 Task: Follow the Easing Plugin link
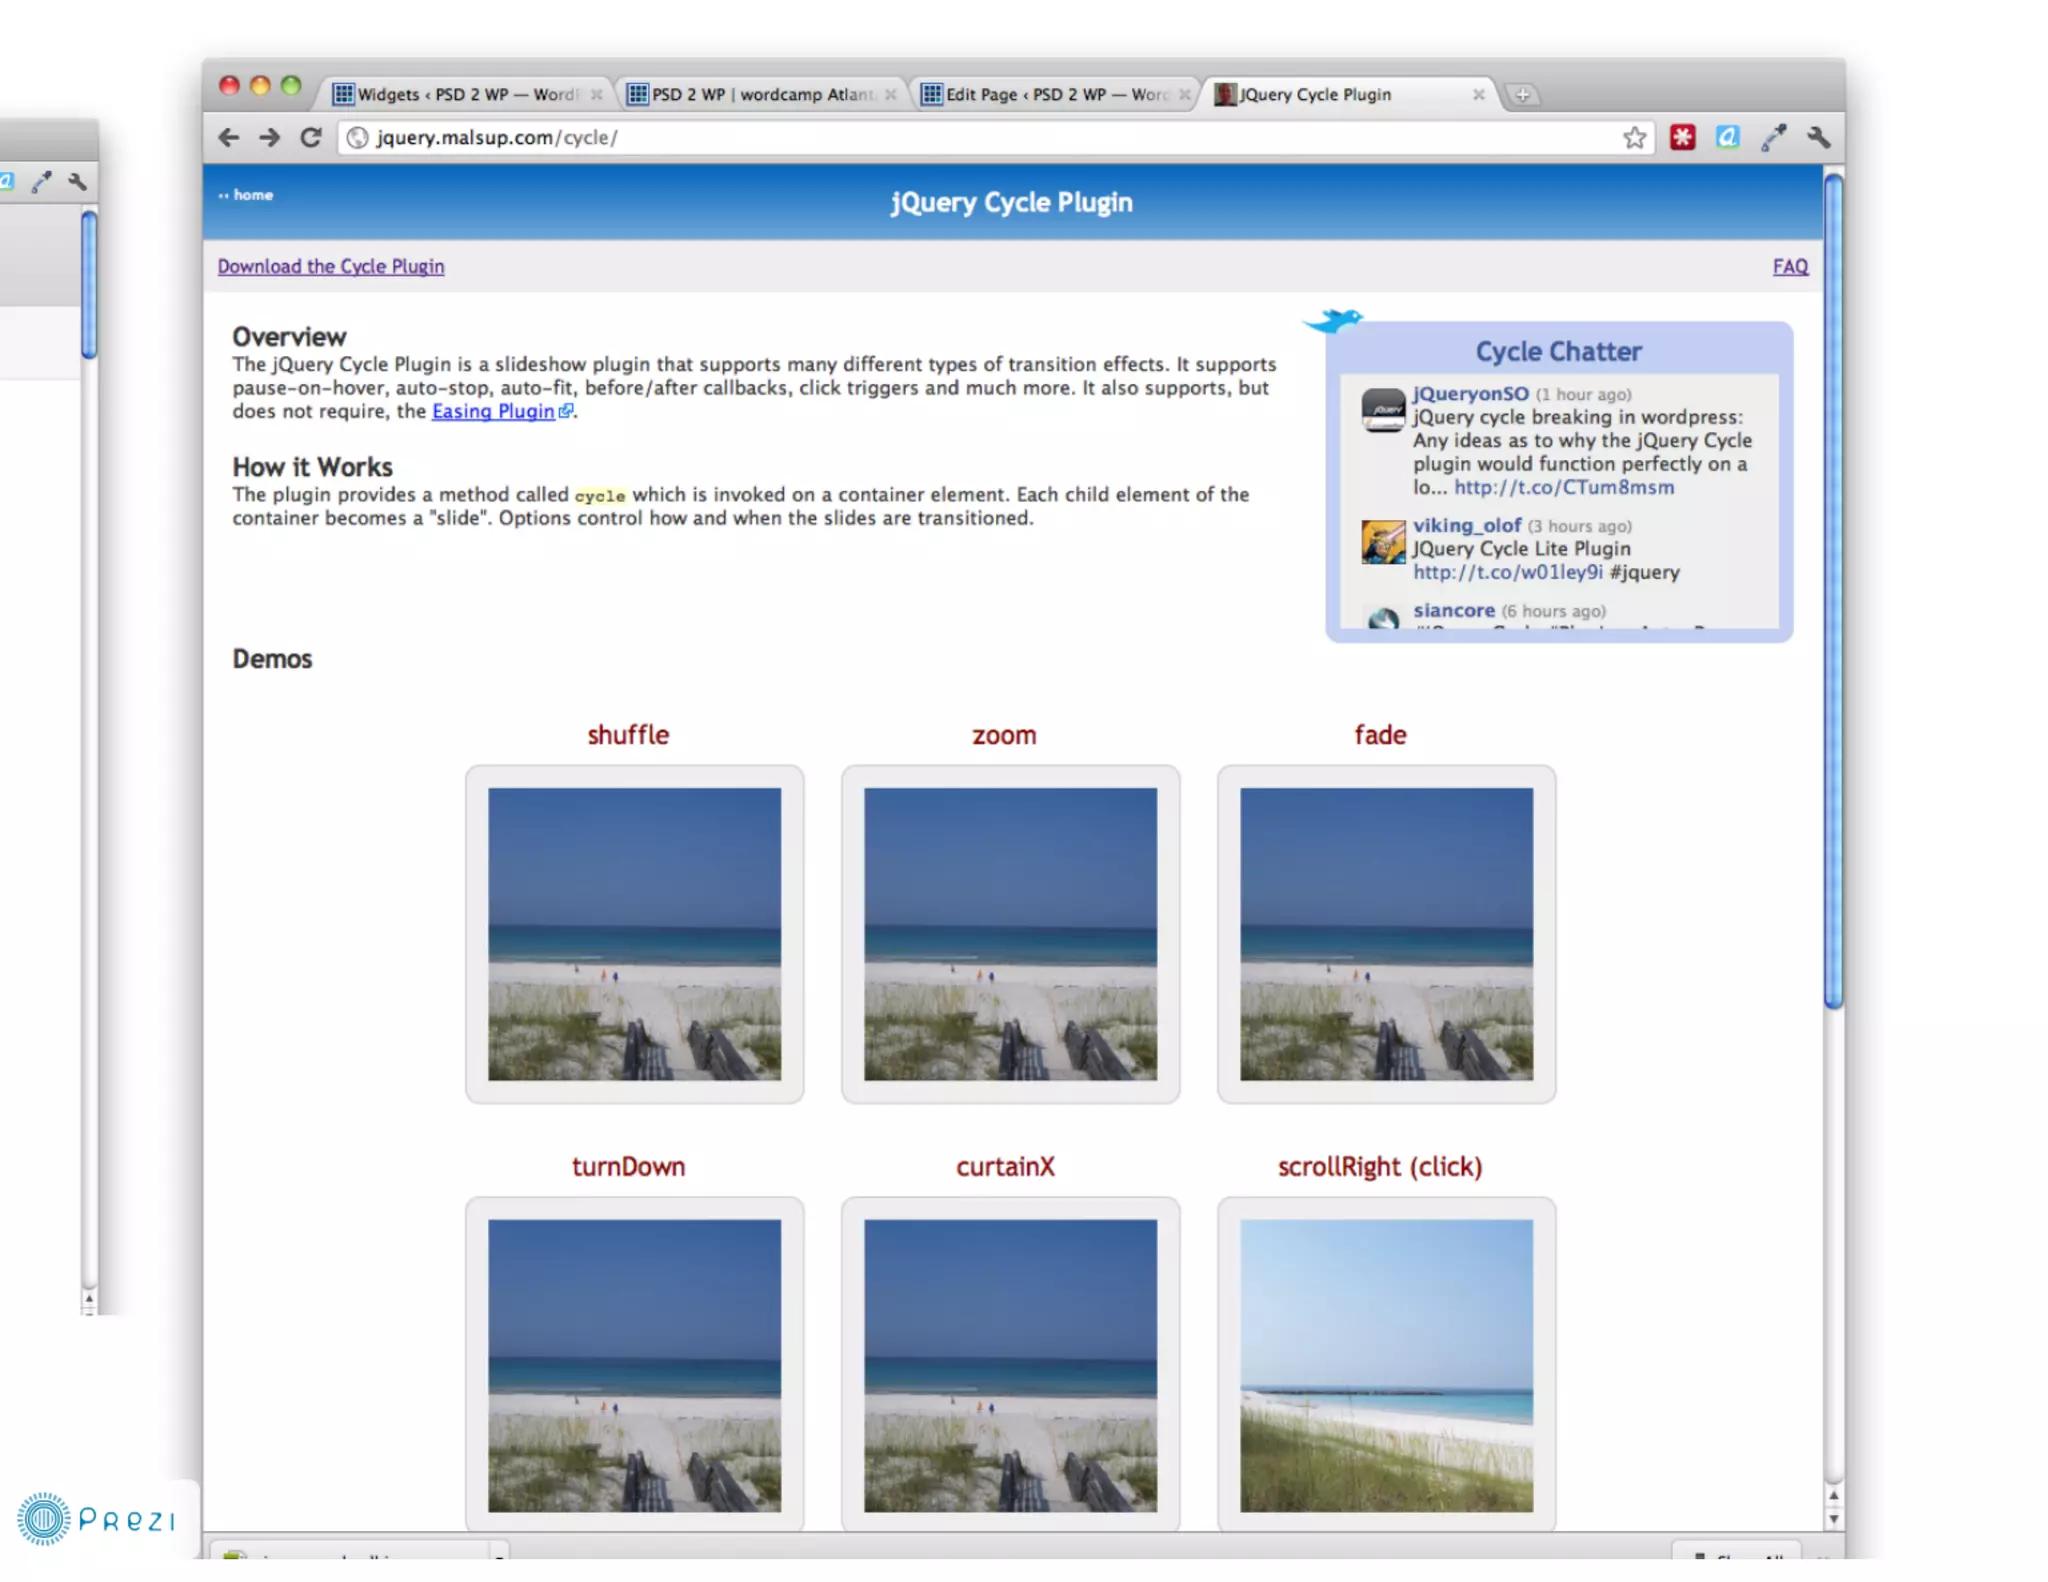click(x=493, y=411)
